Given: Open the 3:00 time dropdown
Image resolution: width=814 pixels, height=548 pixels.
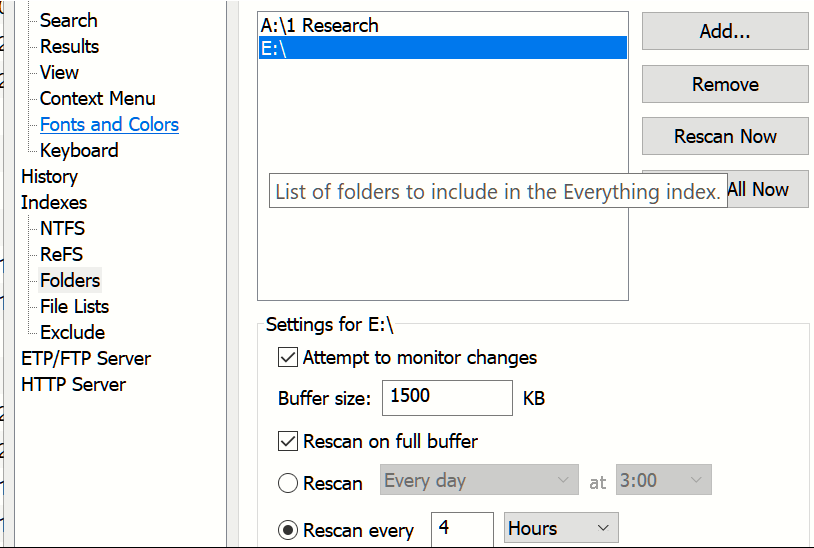Looking at the screenshot, I should click(x=663, y=480).
